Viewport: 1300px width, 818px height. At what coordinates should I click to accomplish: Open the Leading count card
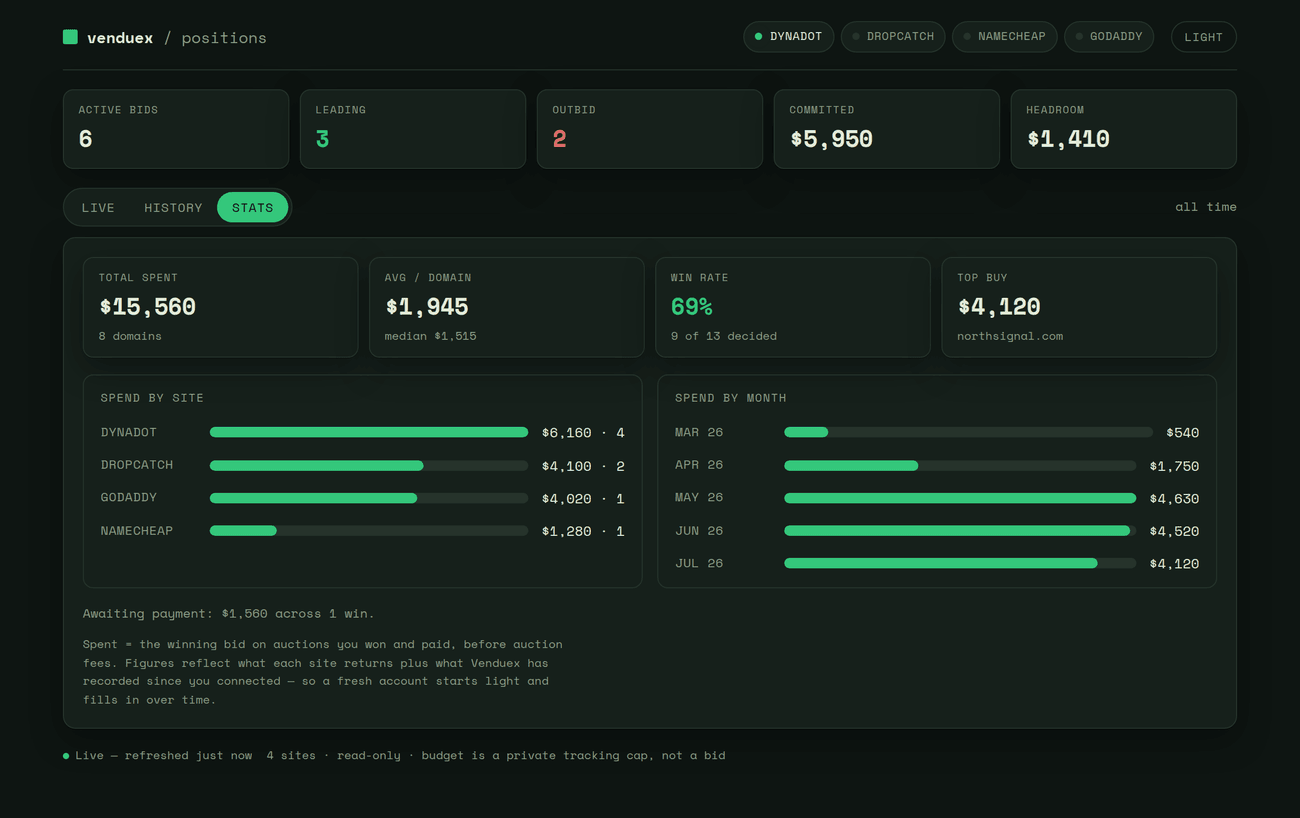(x=413, y=129)
